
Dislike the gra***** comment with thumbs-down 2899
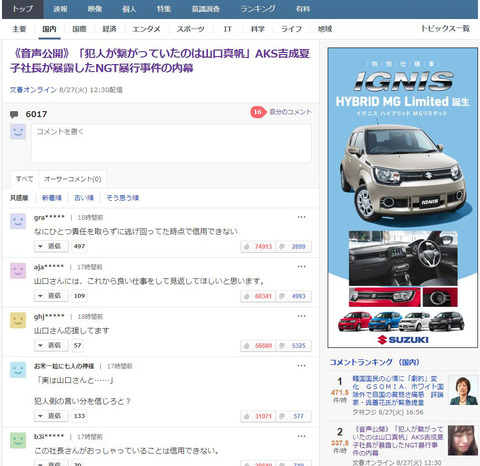pyautogui.click(x=294, y=247)
